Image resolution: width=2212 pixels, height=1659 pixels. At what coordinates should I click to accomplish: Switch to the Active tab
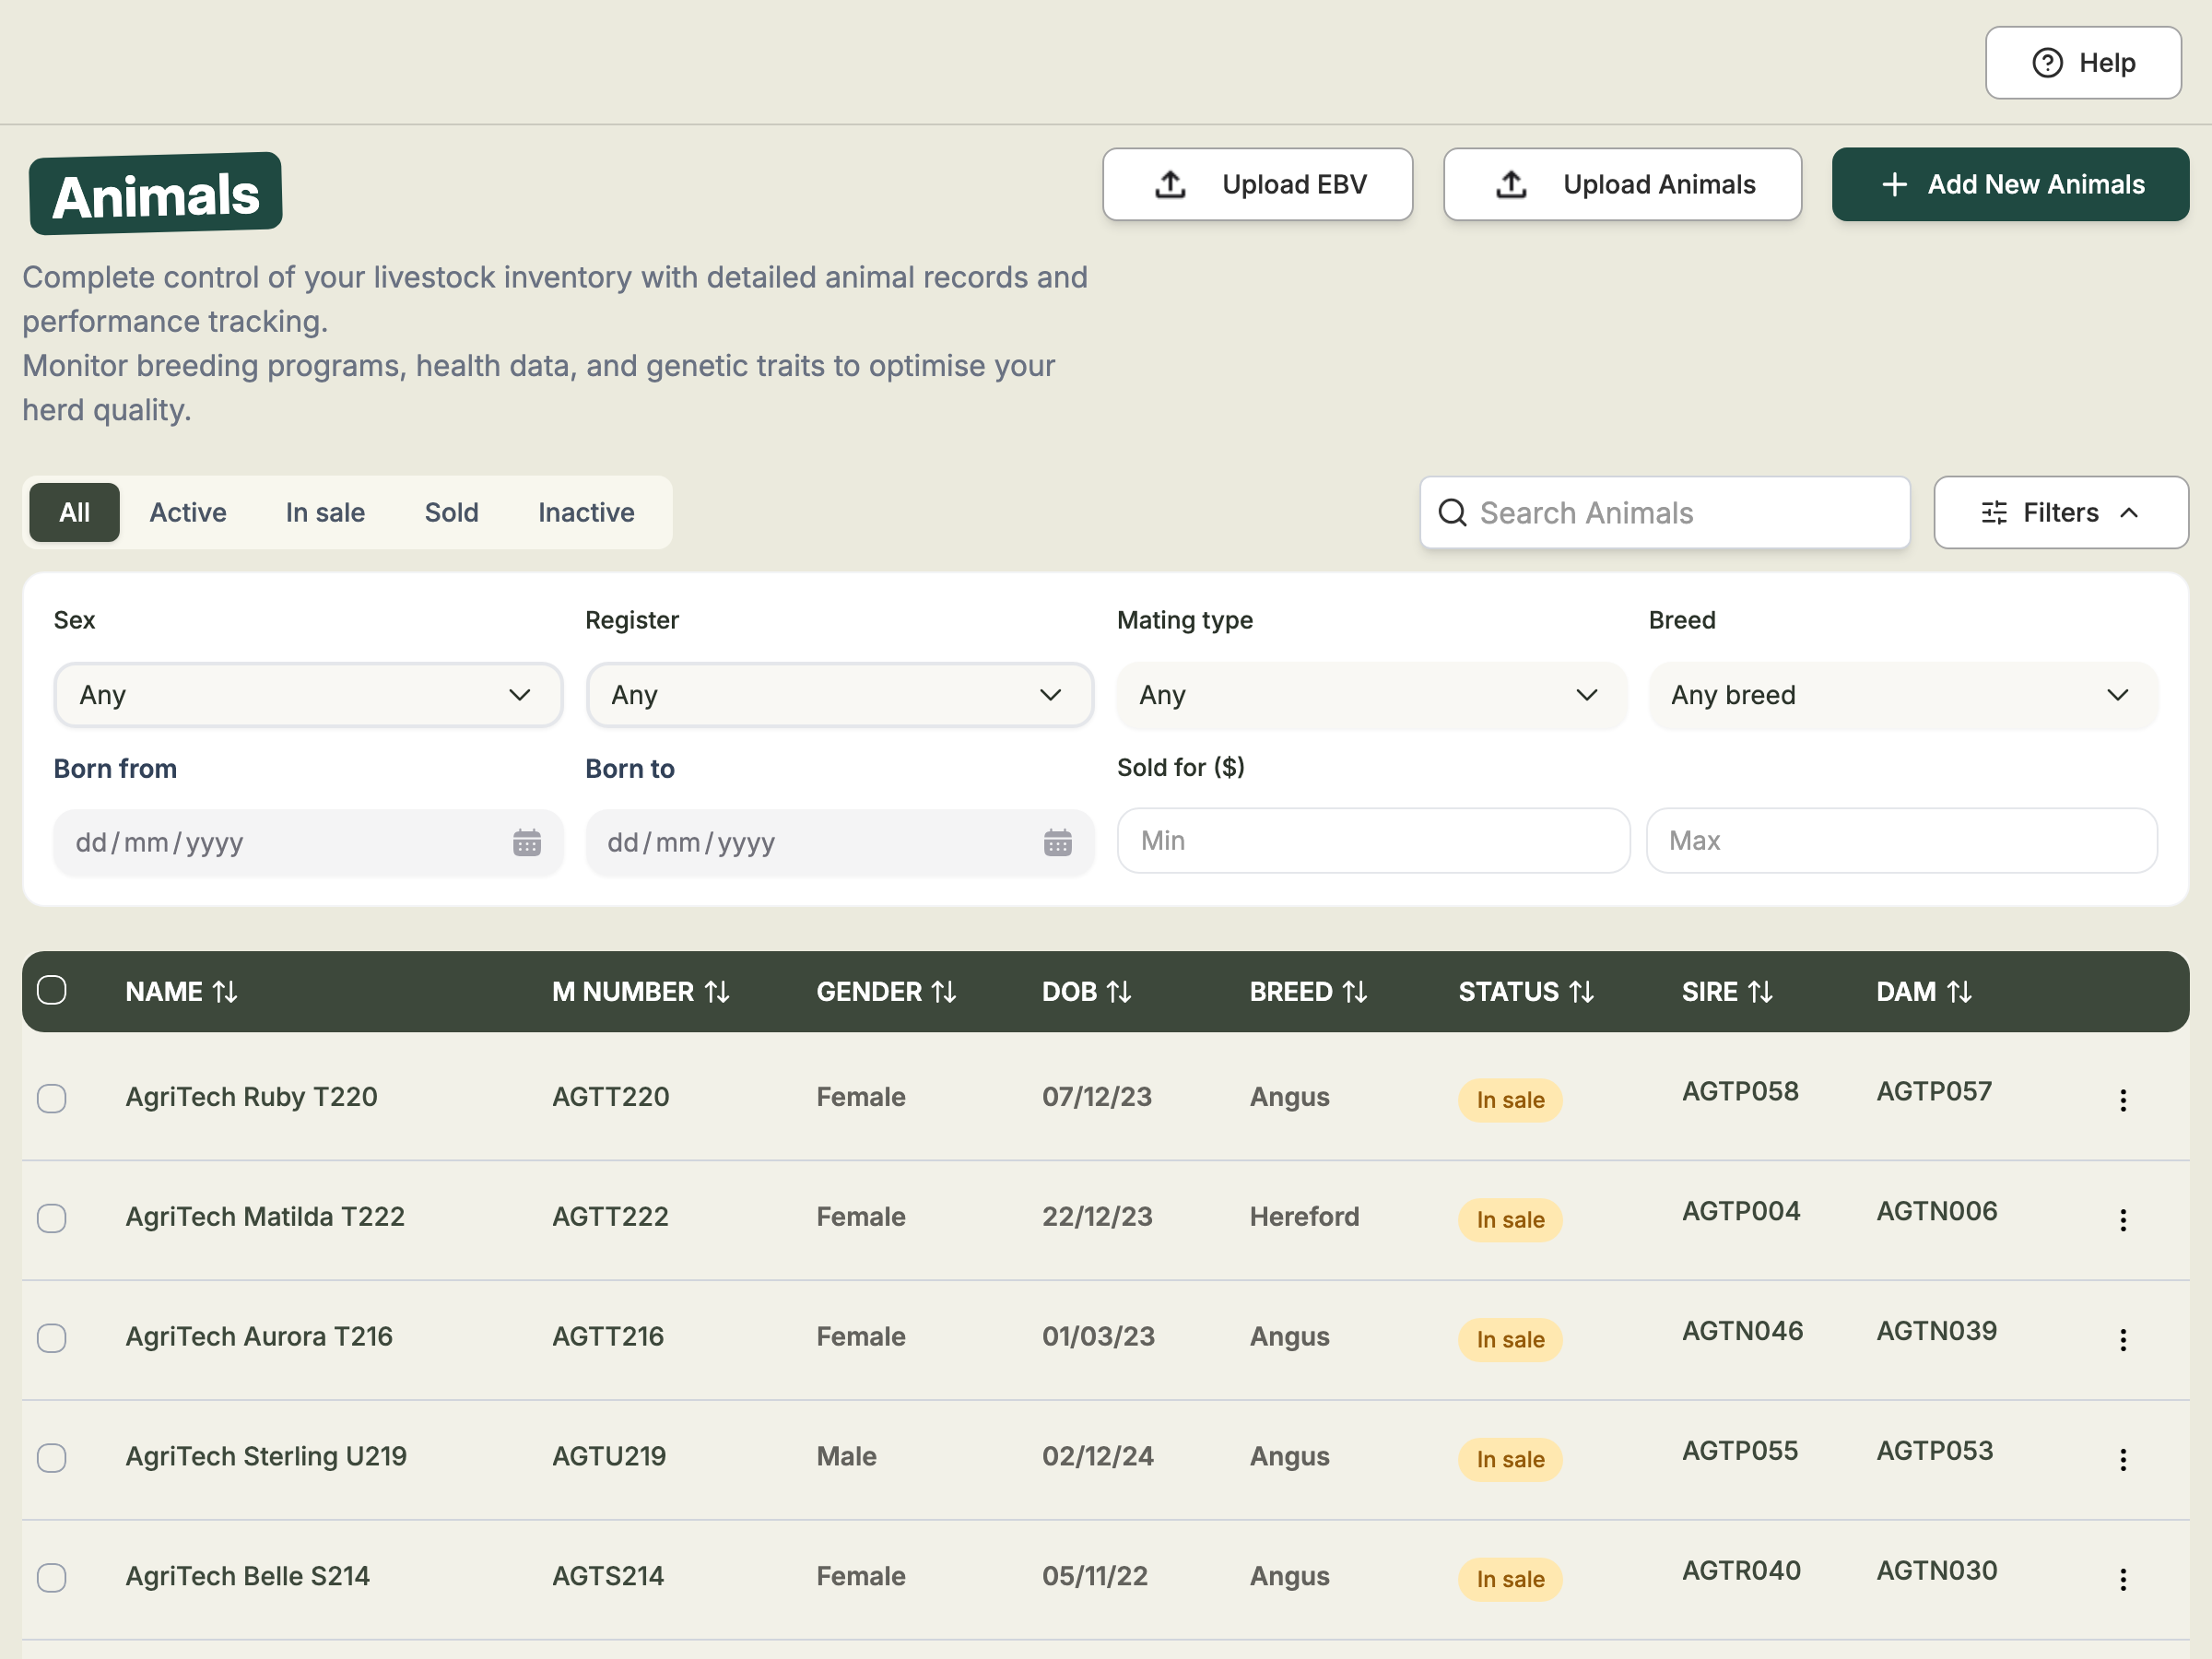click(x=188, y=512)
